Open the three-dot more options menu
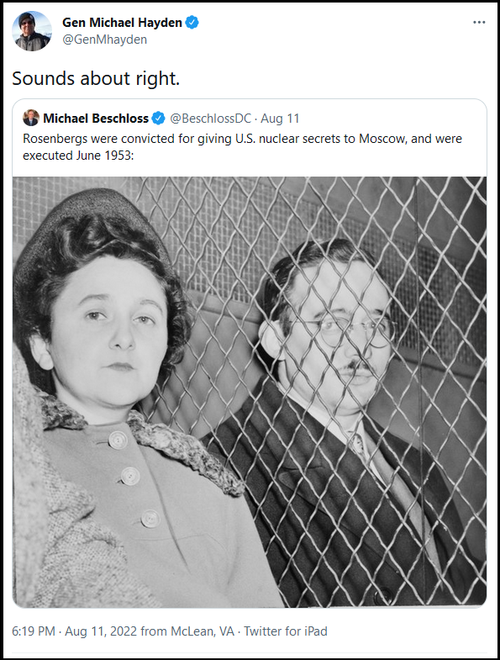 479,22
